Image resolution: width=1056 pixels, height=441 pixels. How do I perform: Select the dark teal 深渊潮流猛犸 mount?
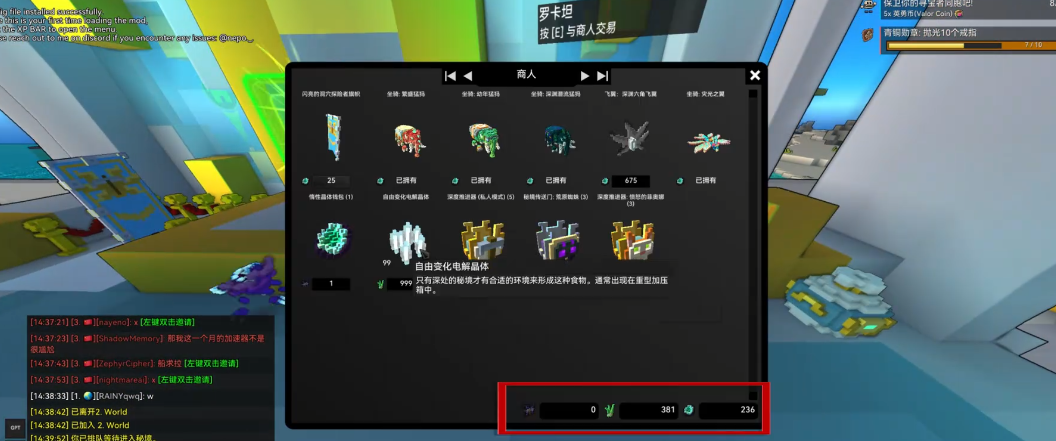(x=557, y=142)
